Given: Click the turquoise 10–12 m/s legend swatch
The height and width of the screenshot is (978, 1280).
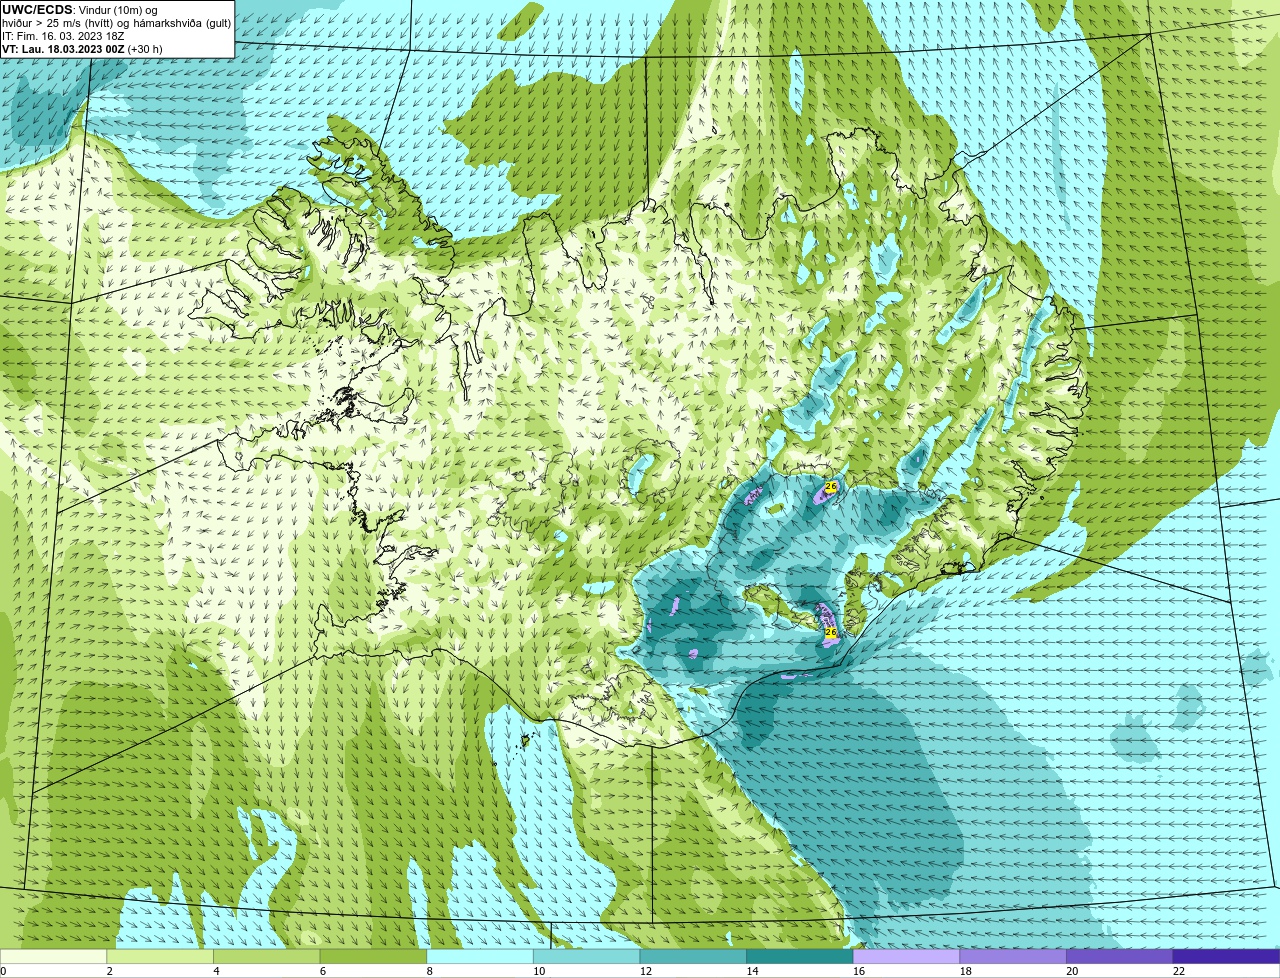Looking at the screenshot, I should (587, 956).
